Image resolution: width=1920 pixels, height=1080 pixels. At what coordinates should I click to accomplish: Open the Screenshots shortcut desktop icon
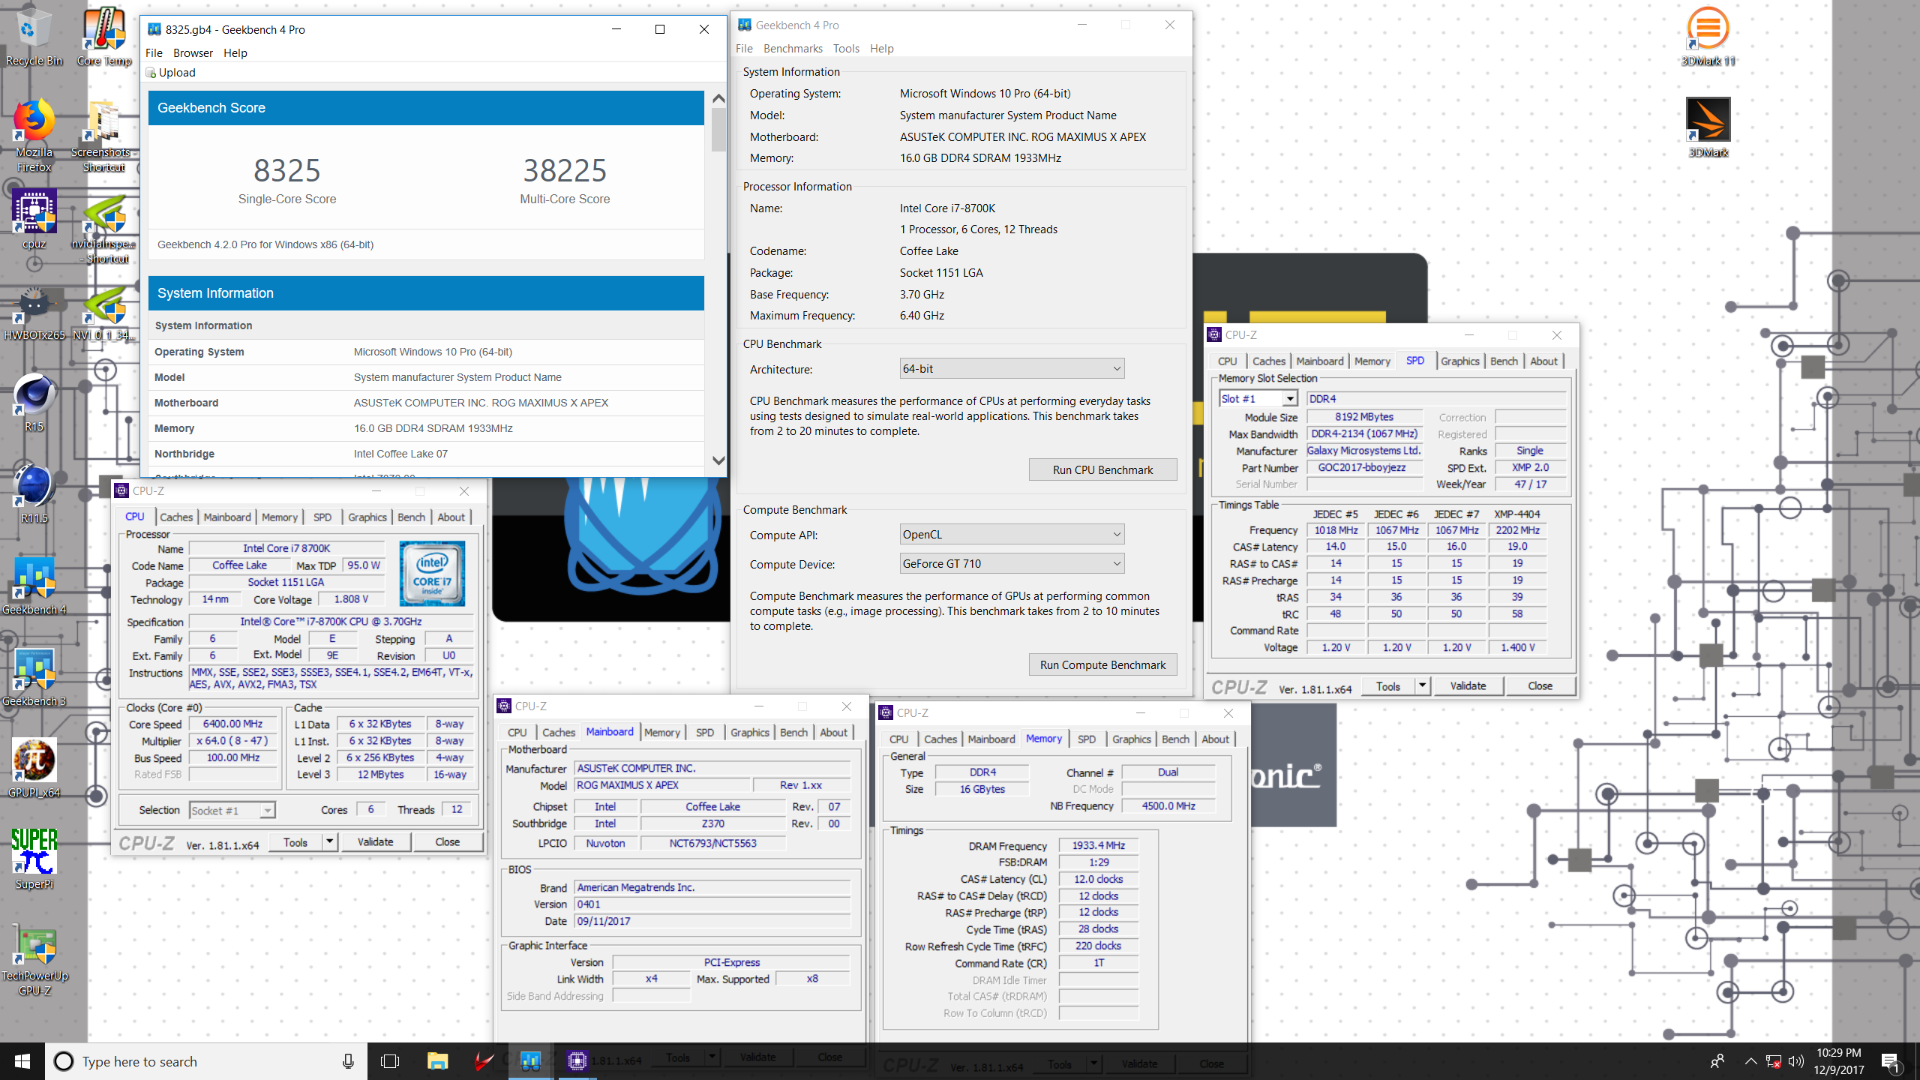[104, 136]
